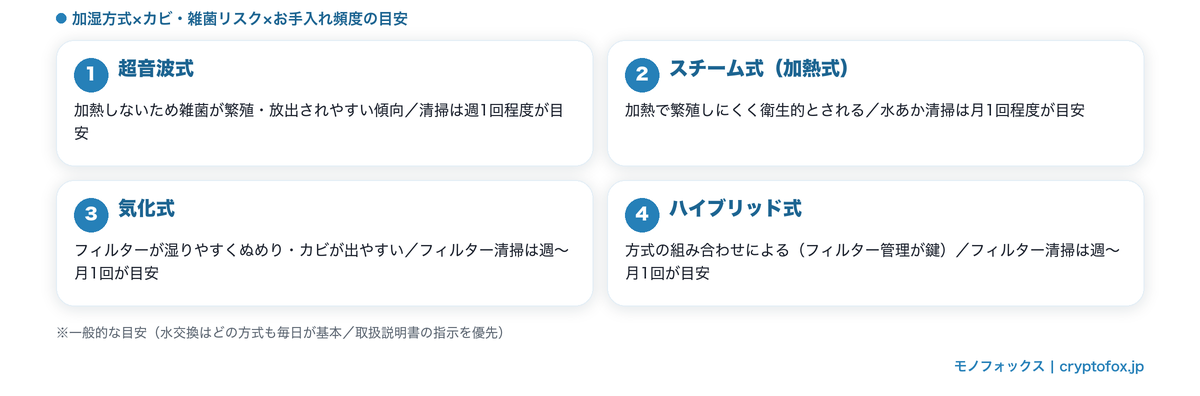The height and width of the screenshot is (396, 1200).
Task: Select the 気化式 heading
Action: click(146, 209)
